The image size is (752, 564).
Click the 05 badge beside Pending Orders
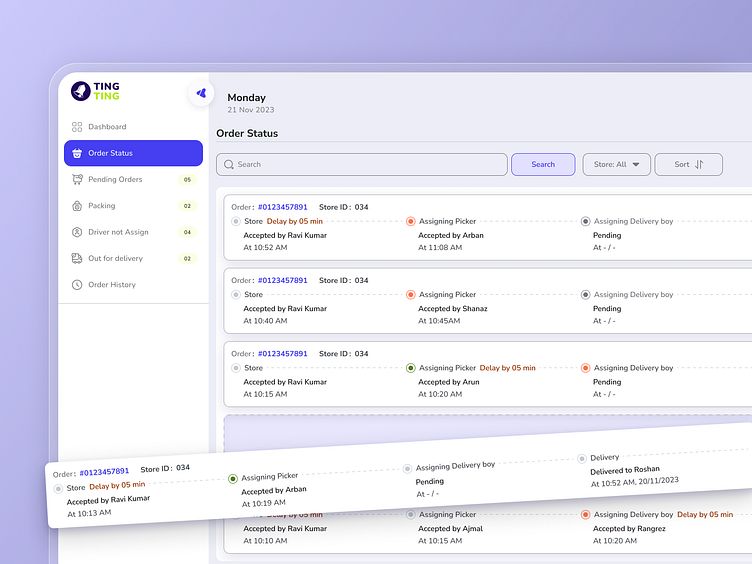[x=186, y=180]
